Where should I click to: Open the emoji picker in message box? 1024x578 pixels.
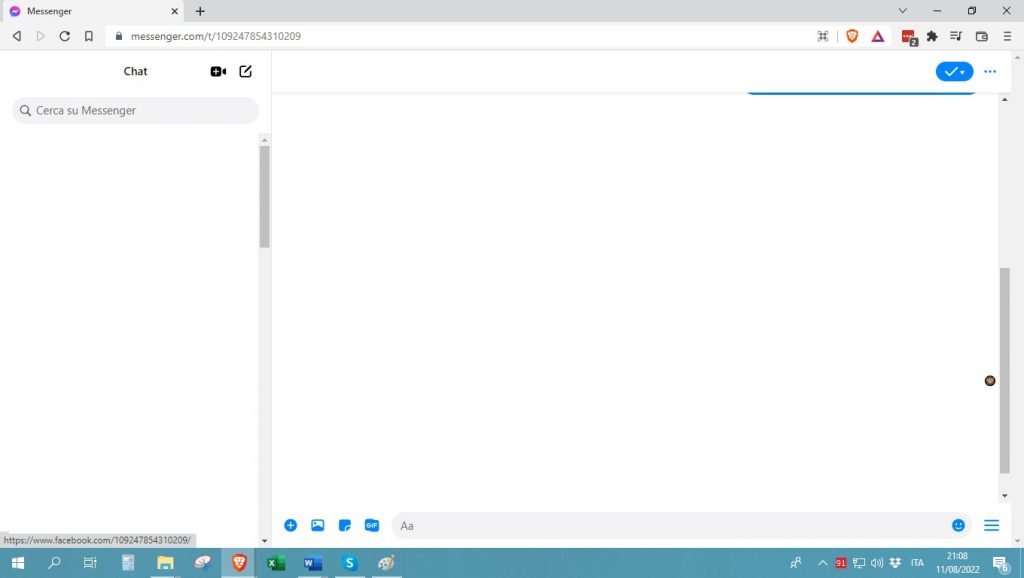click(958, 525)
